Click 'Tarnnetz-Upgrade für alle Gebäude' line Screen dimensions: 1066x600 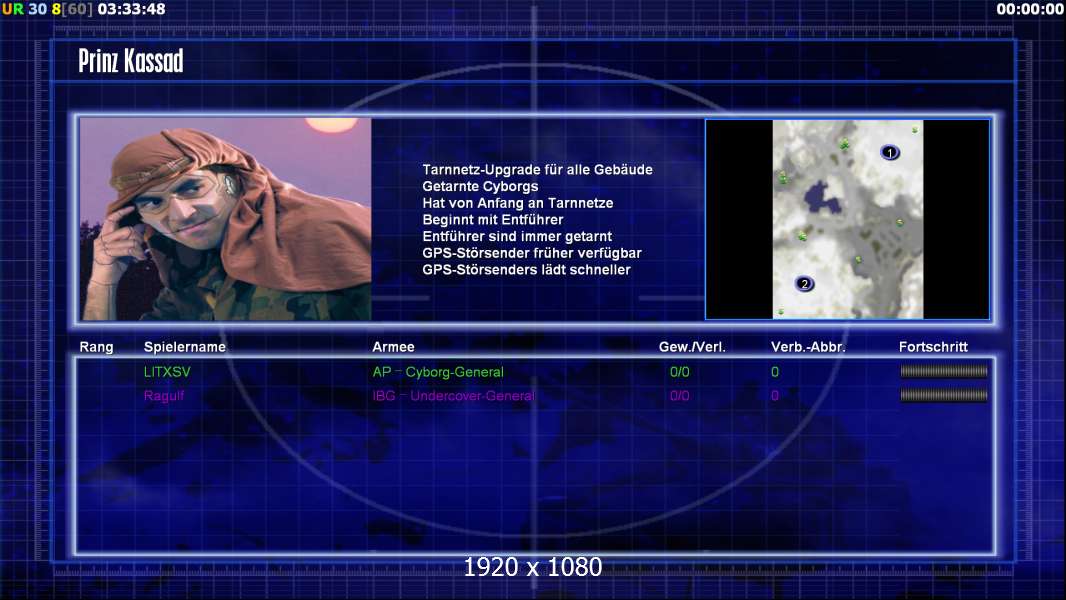(x=537, y=169)
